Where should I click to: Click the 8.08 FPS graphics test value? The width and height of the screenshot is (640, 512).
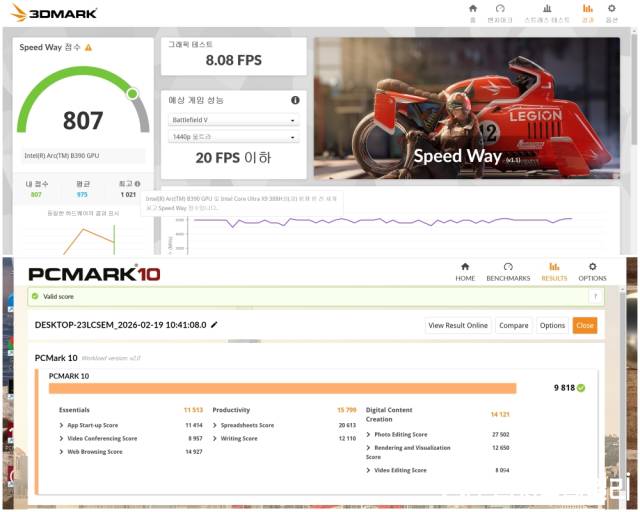(233, 60)
